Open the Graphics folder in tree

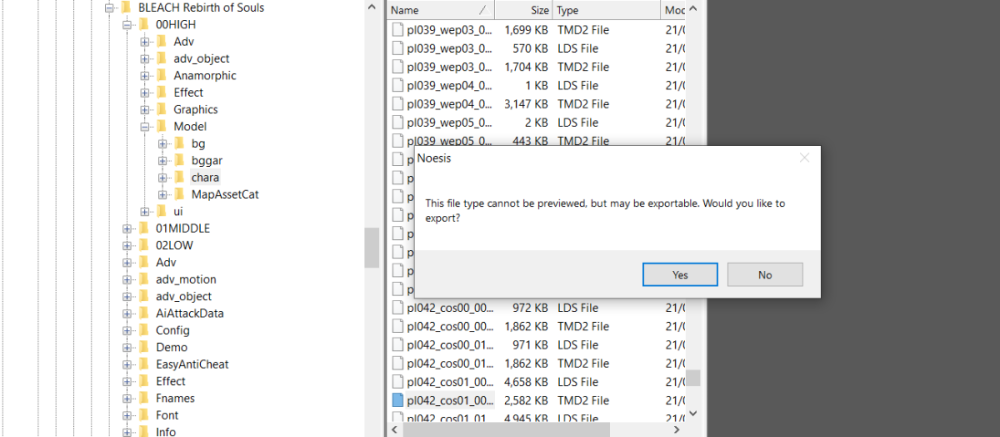[x=195, y=109]
